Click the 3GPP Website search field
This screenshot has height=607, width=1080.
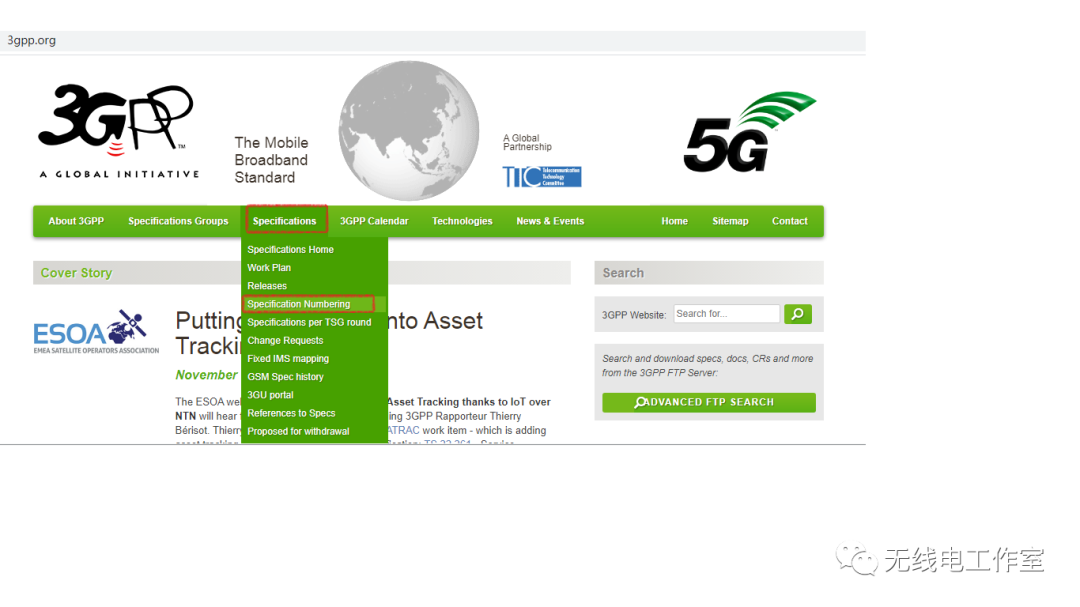(x=727, y=313)
